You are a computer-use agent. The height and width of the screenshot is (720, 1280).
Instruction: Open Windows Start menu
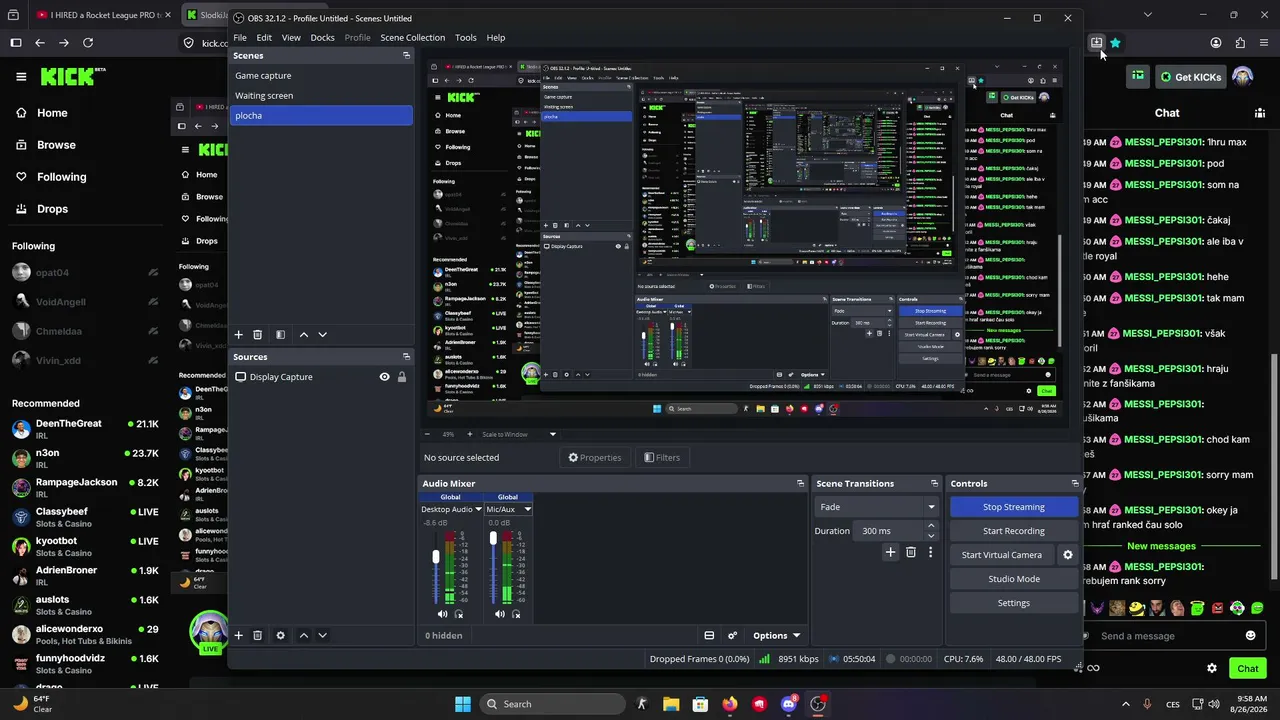click(463, 704)
